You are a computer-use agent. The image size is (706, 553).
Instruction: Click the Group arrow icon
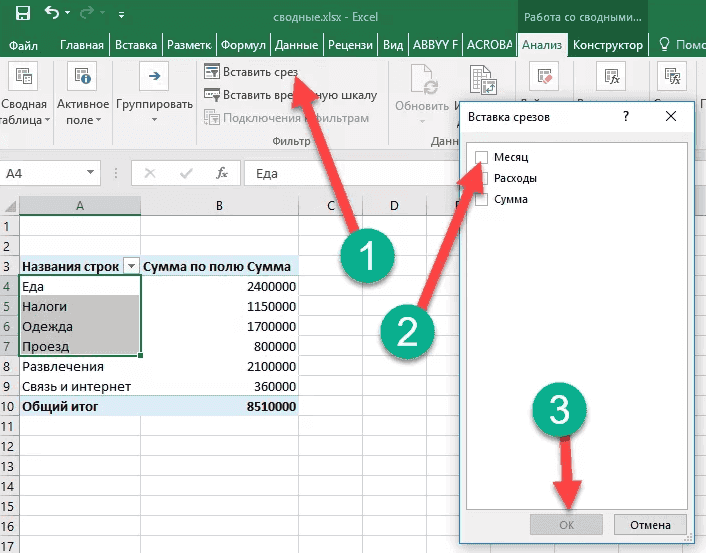point(154,76)
